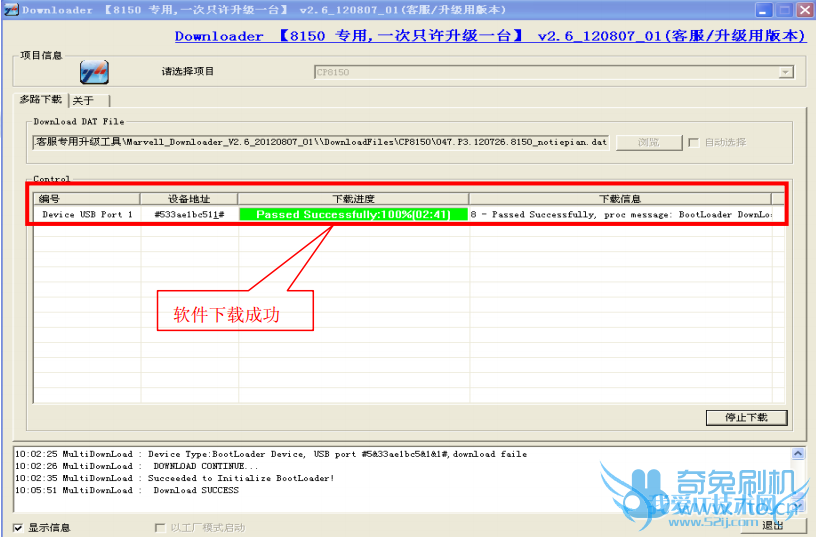Click the 下载进度 column header
This screenshot has height=537, width=816.
coord(353,199)
